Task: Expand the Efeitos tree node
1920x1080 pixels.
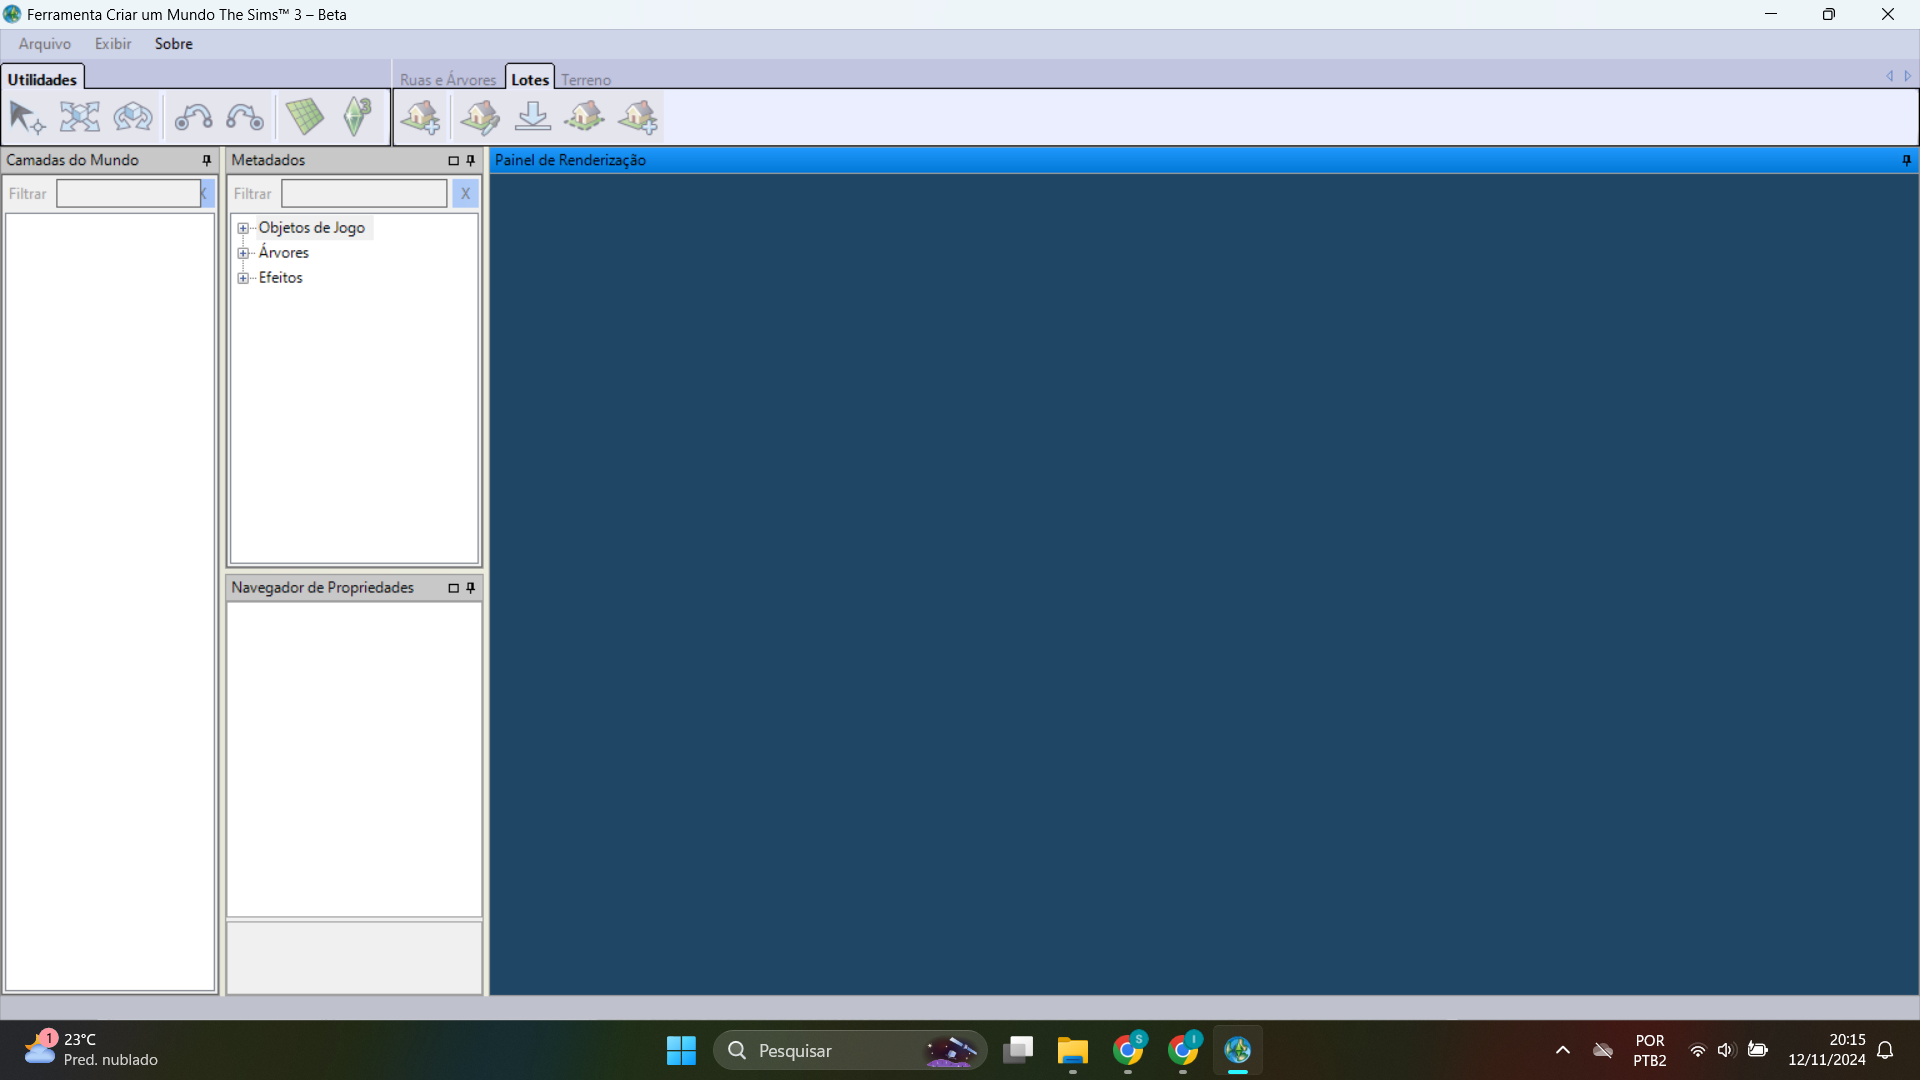Action: [244, 278]
